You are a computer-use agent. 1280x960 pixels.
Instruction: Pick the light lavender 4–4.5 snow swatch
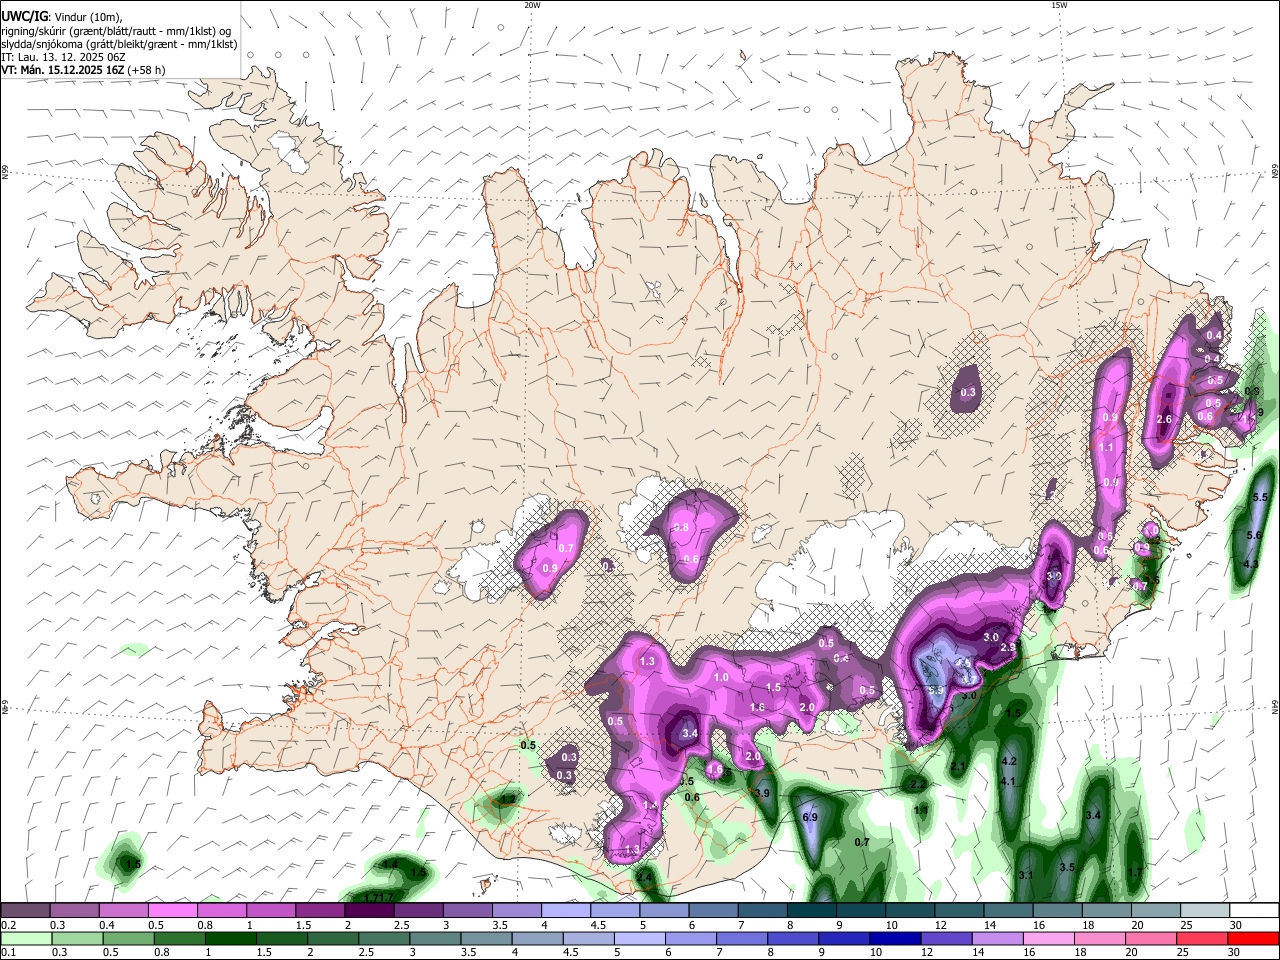click(565, 910)
